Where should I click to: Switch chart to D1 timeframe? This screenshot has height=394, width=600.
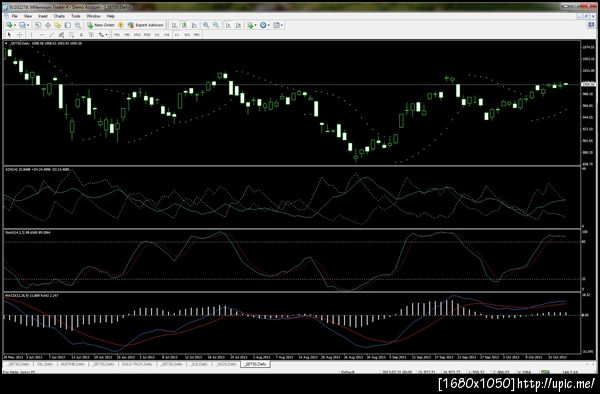pos(177,34)
